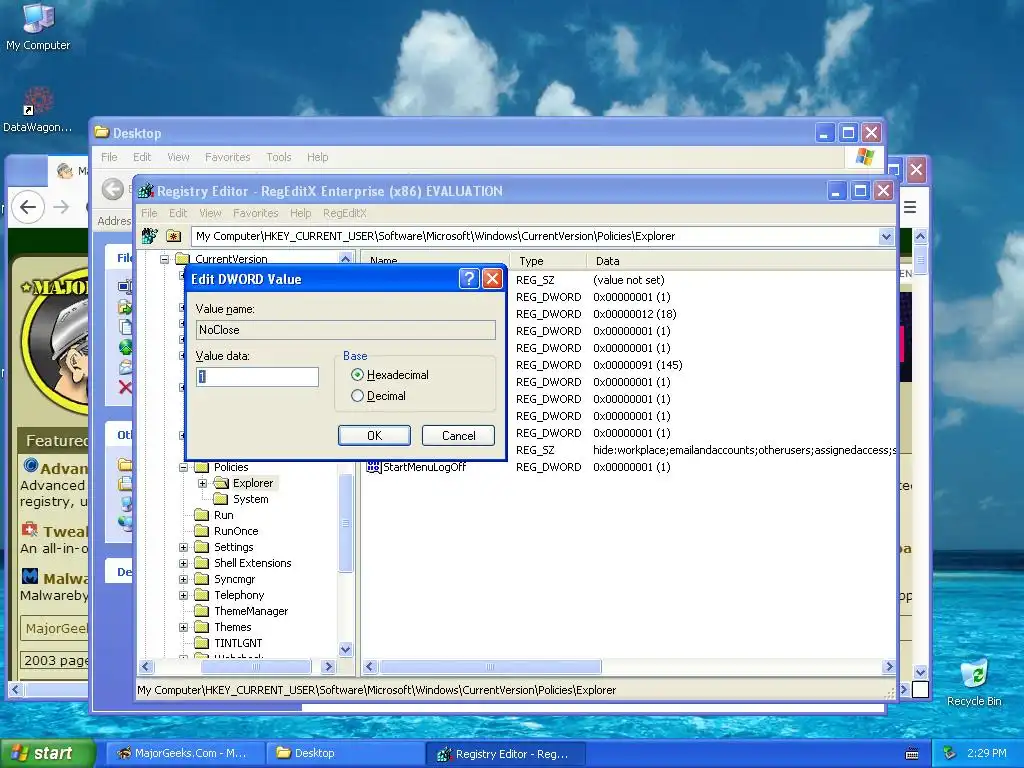The height and width of the screenshot is (768, 1024).
Task: Click Cancel in Edit DWORD Value dialog
Action: 458,436
